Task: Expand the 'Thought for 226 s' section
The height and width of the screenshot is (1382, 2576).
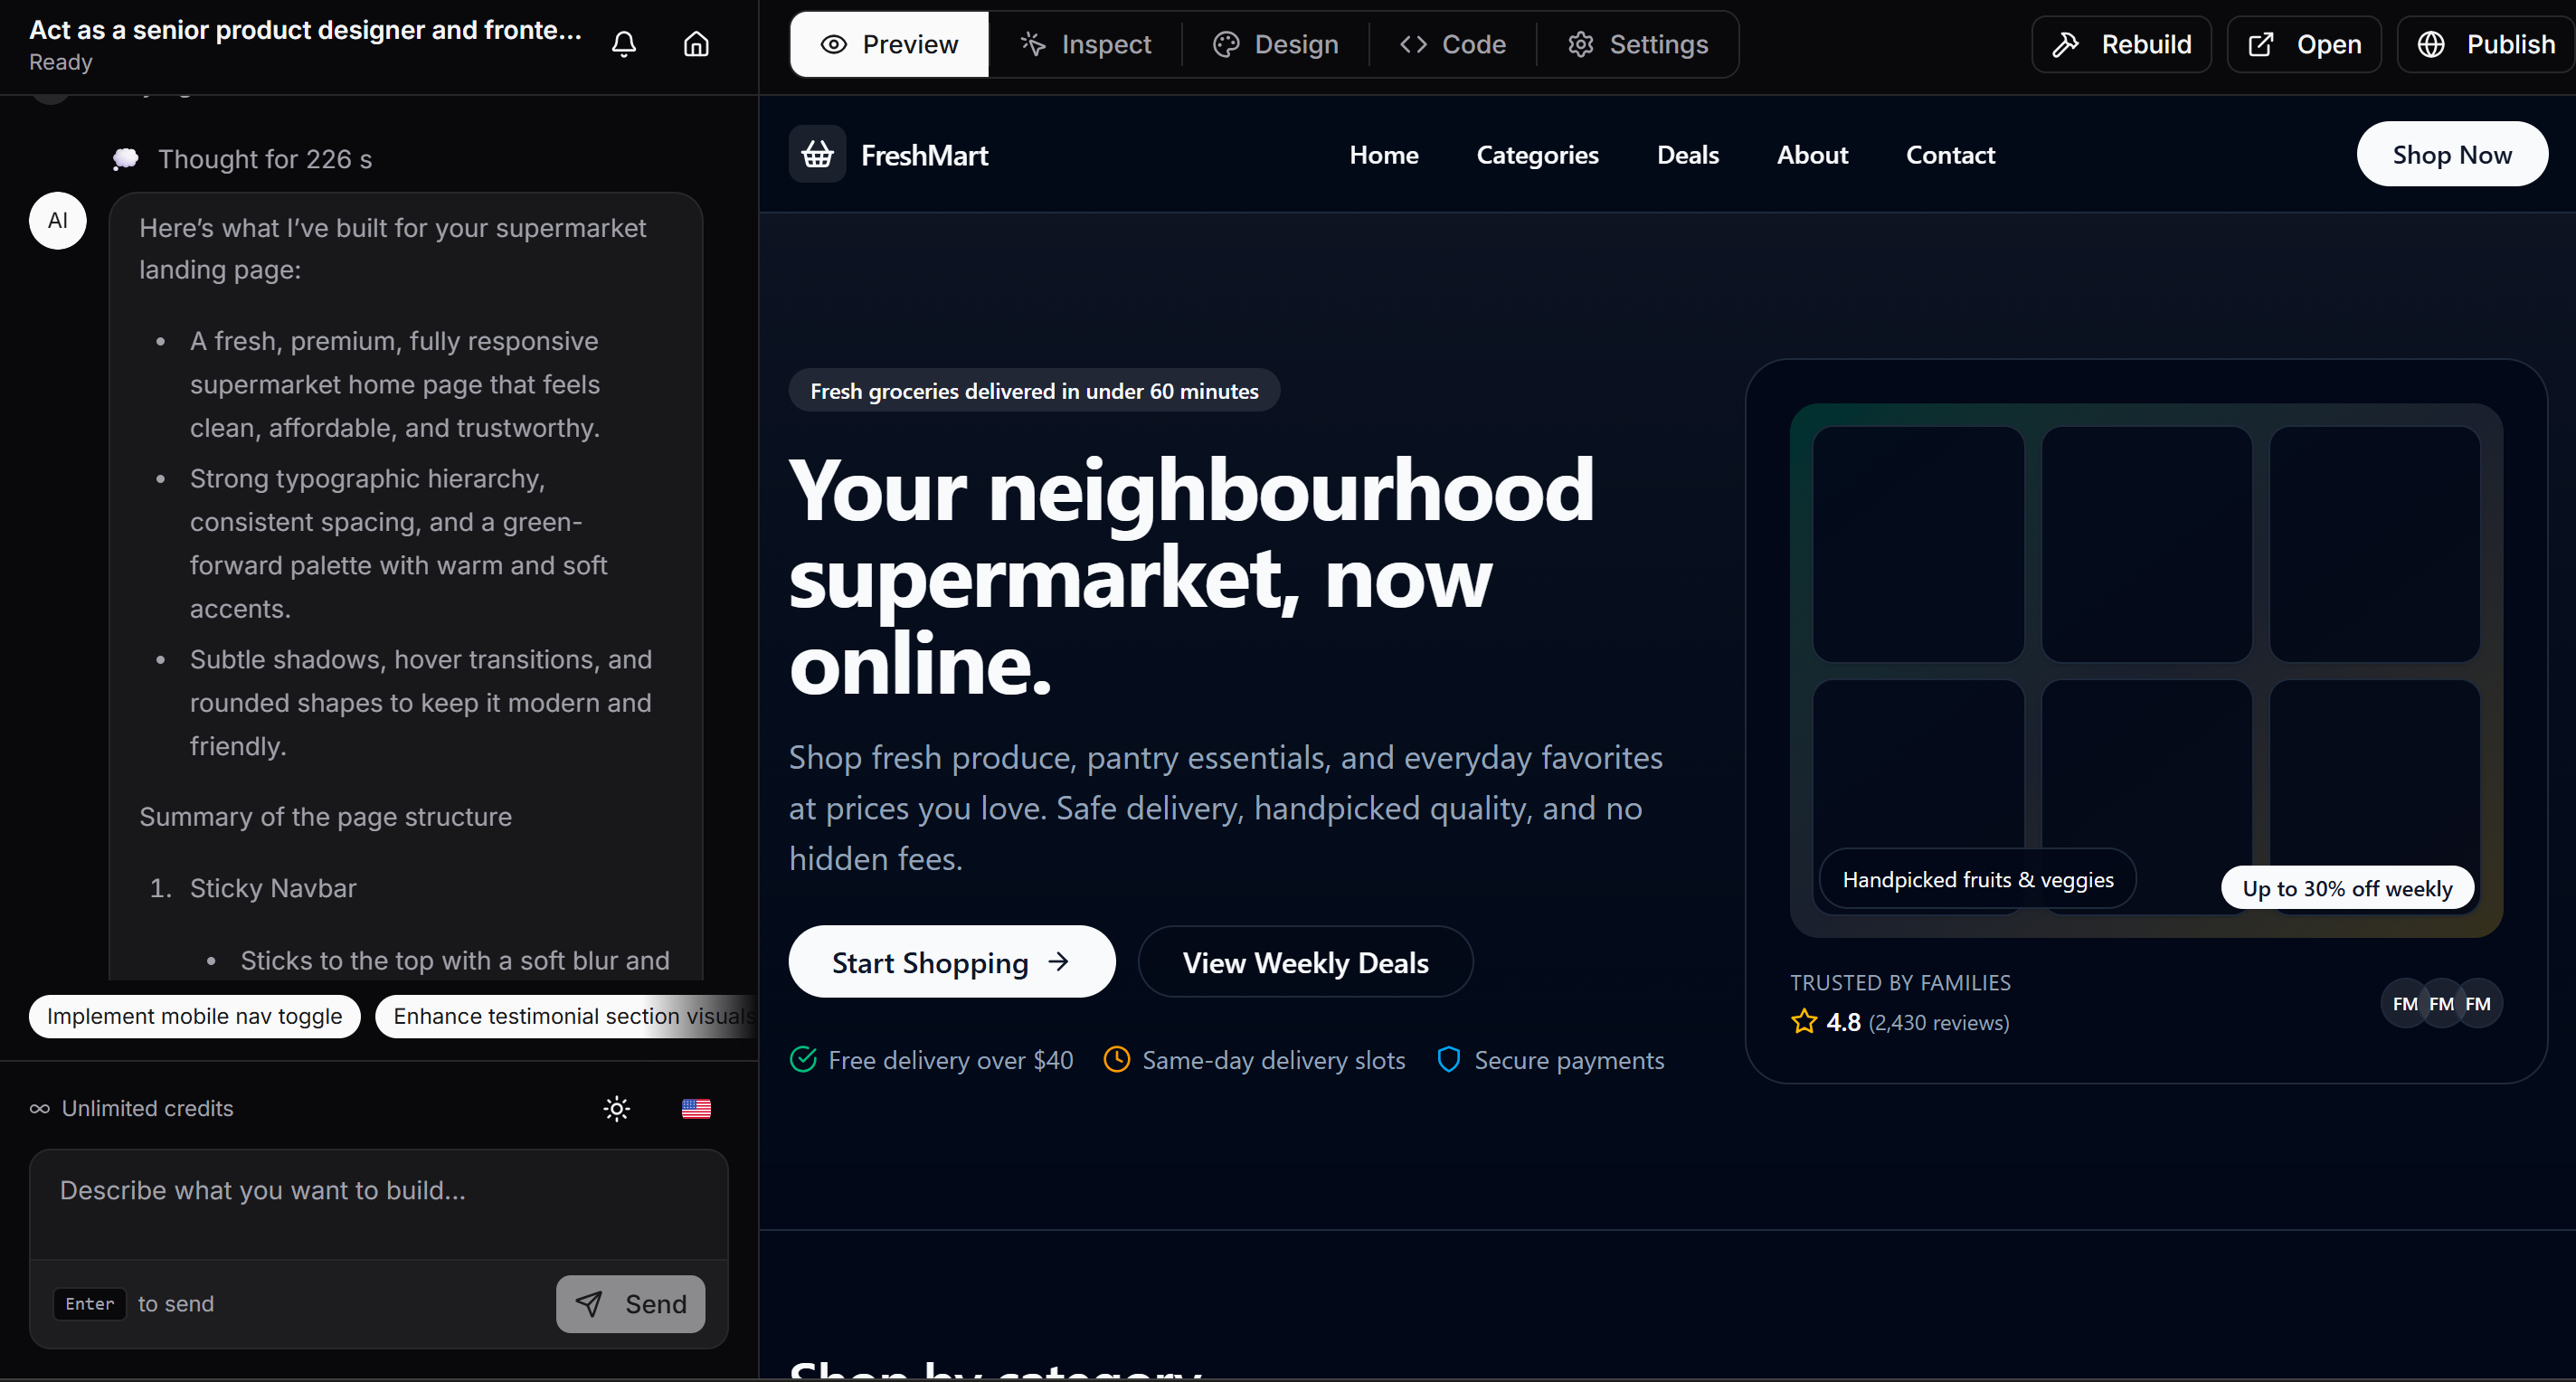Action: click(x=243, y=159)
